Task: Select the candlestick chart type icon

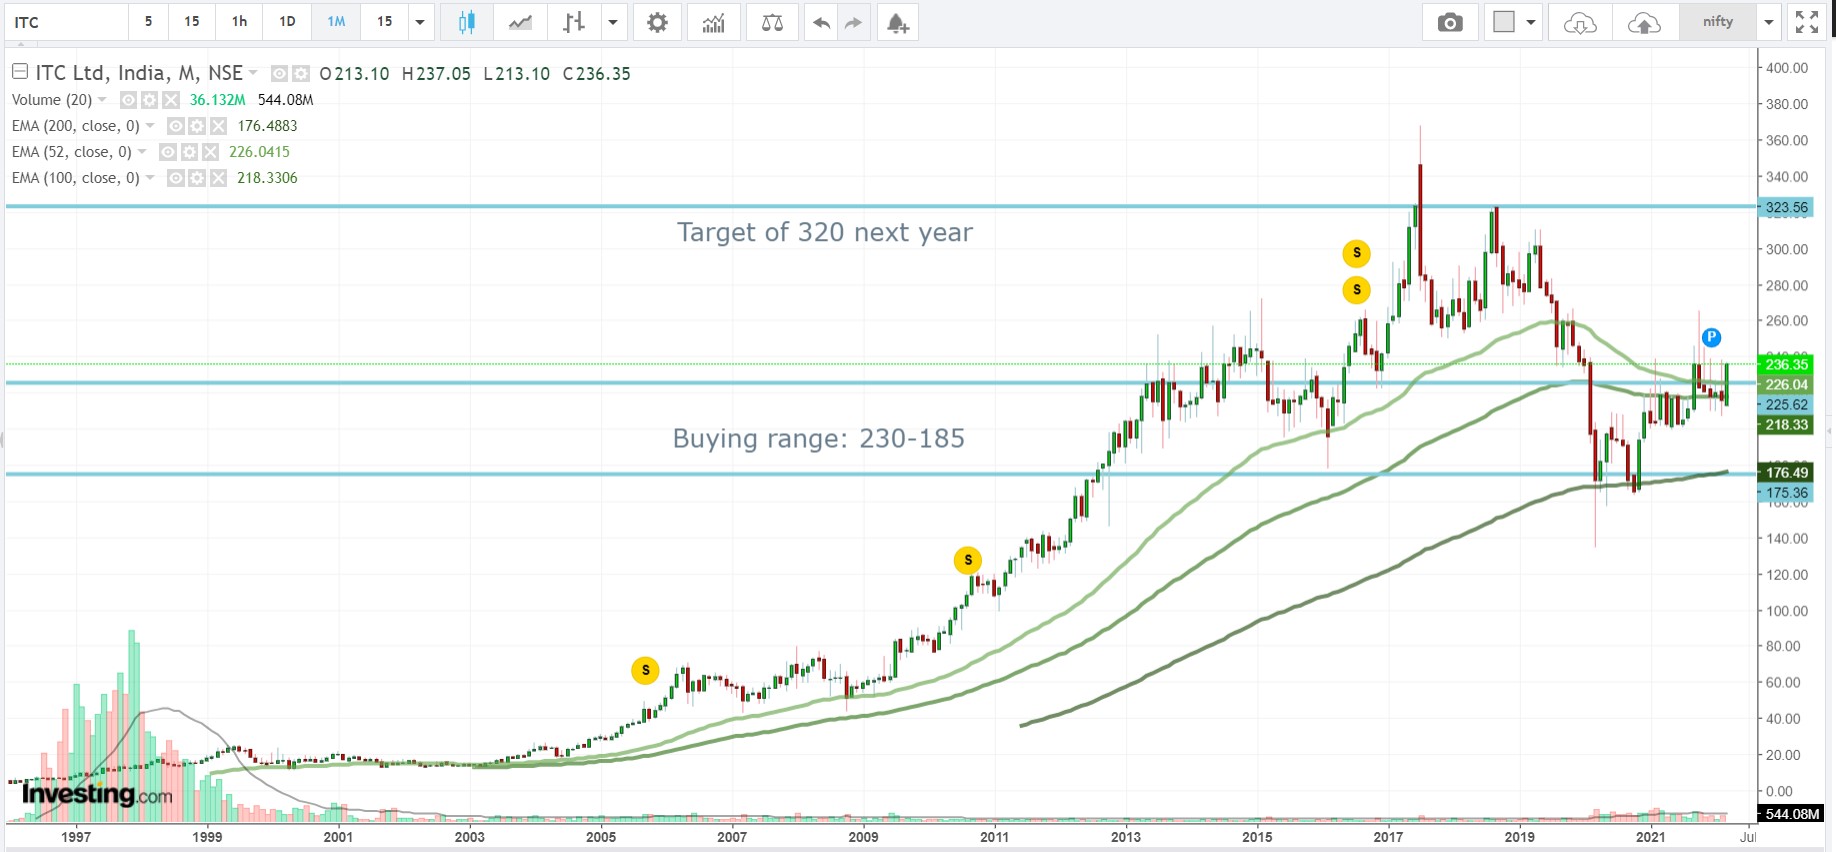Action: point(466,22)
